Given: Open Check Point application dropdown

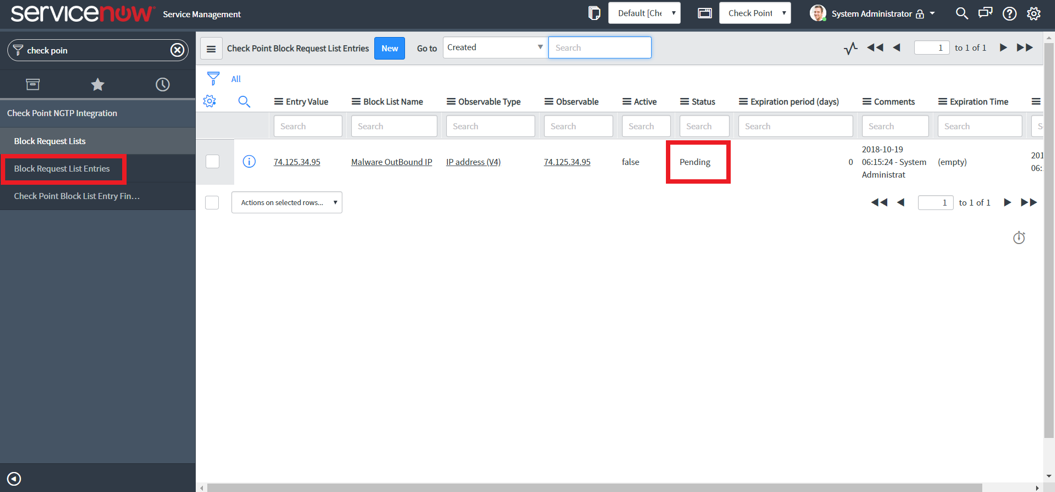Looking at the screenshot, I should 755,13.
